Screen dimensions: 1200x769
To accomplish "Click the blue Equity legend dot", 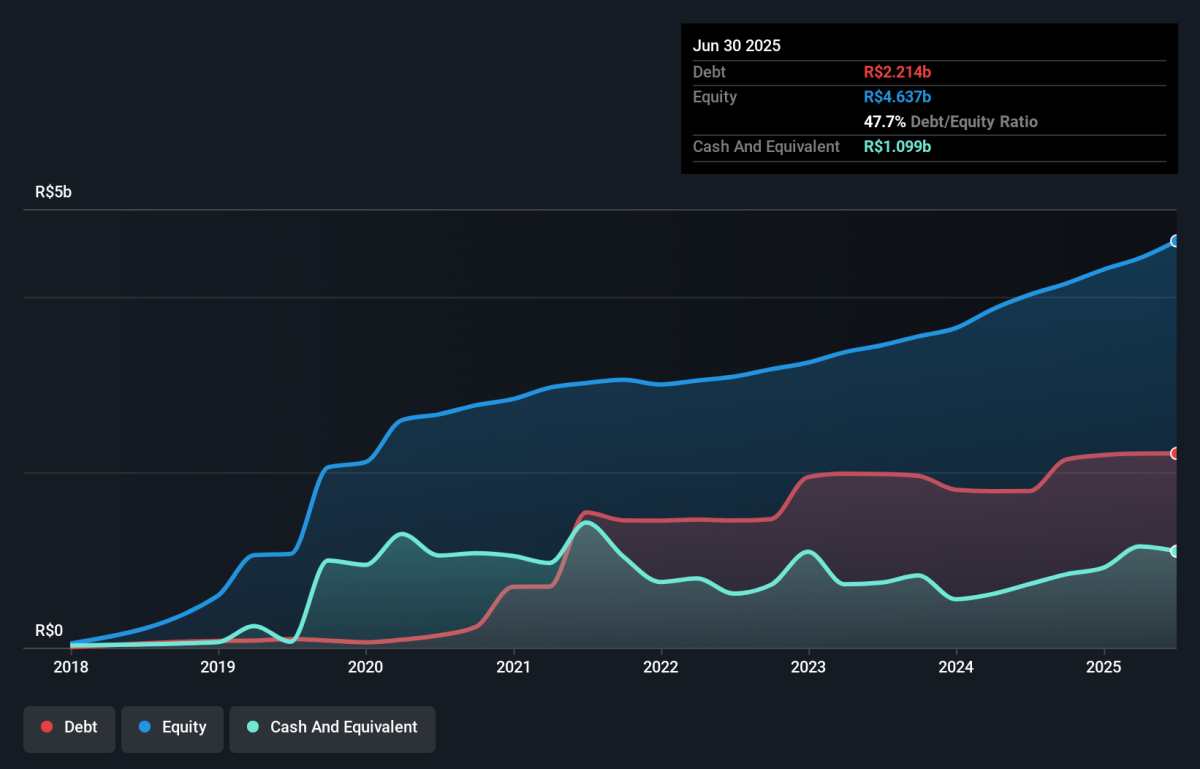I will tap(144, 727).
